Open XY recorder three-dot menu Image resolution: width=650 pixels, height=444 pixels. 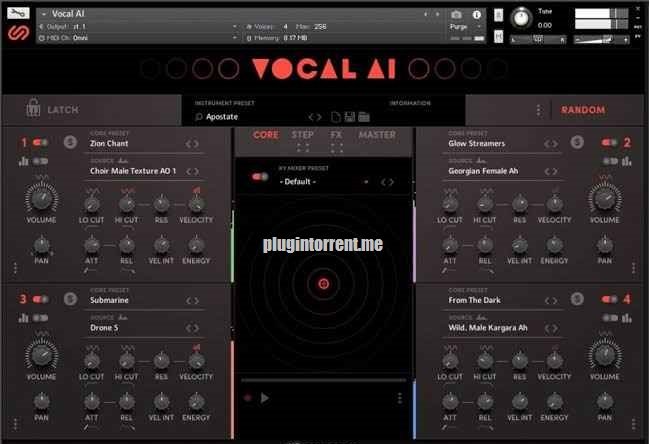coord(399,398)
